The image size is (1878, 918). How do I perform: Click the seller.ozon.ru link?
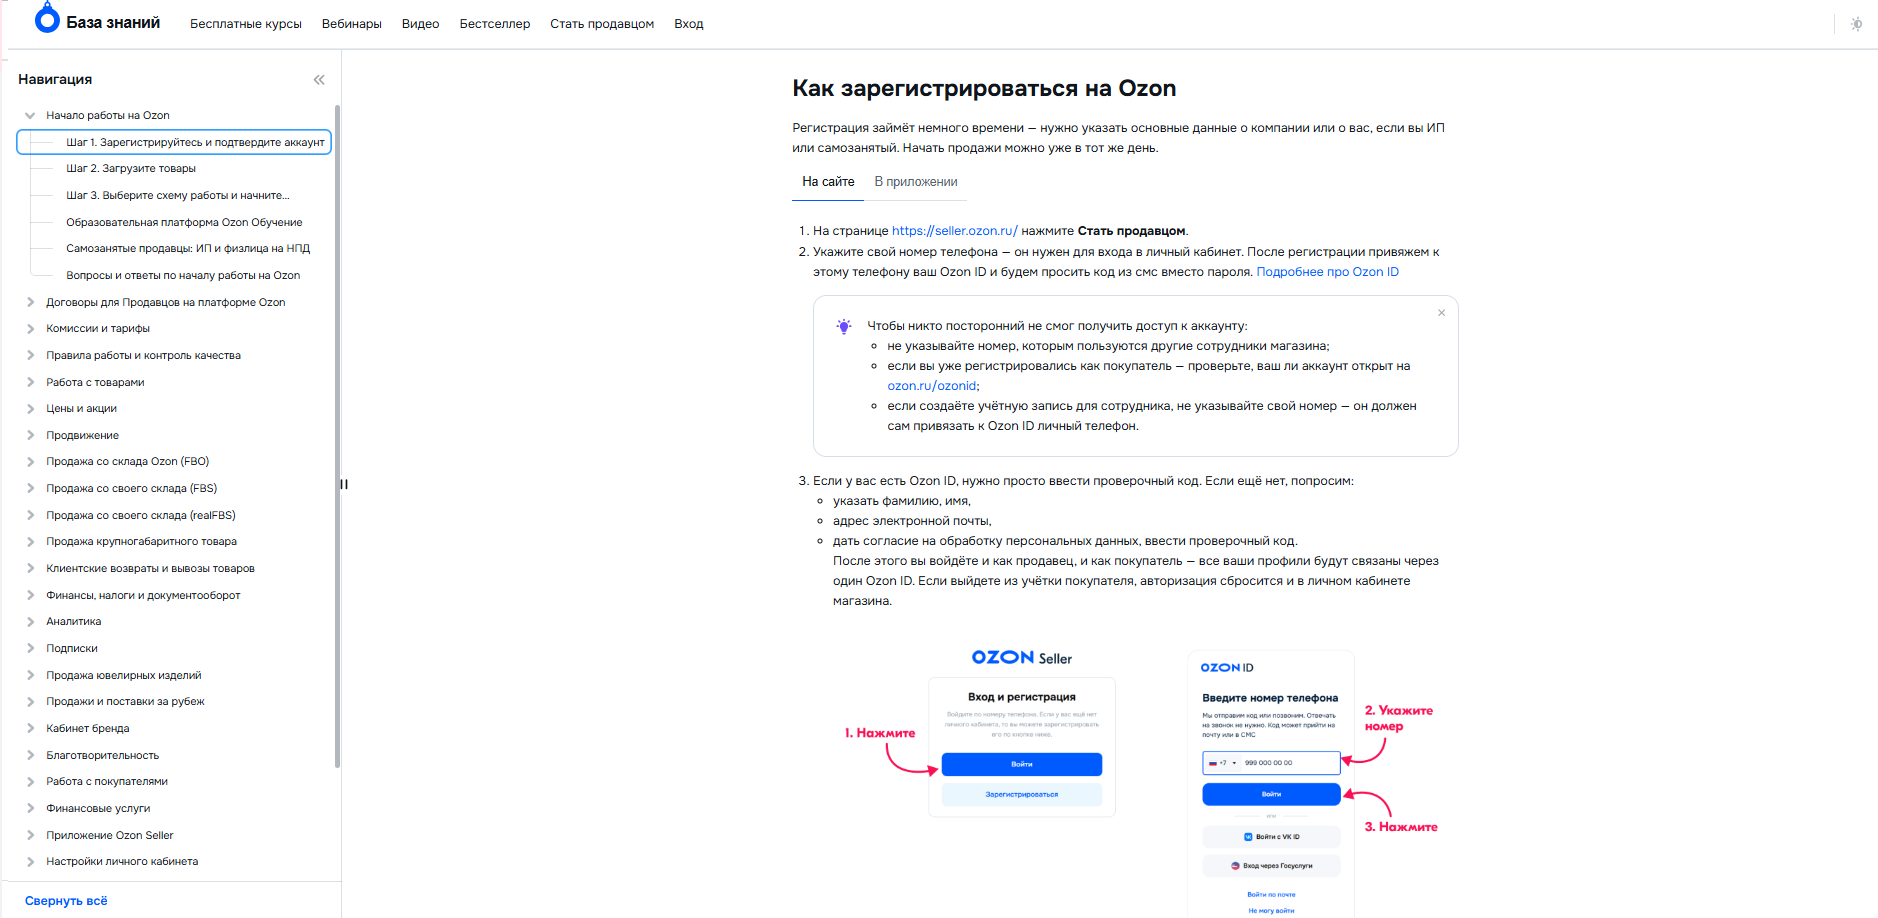(x=954, y=231)
